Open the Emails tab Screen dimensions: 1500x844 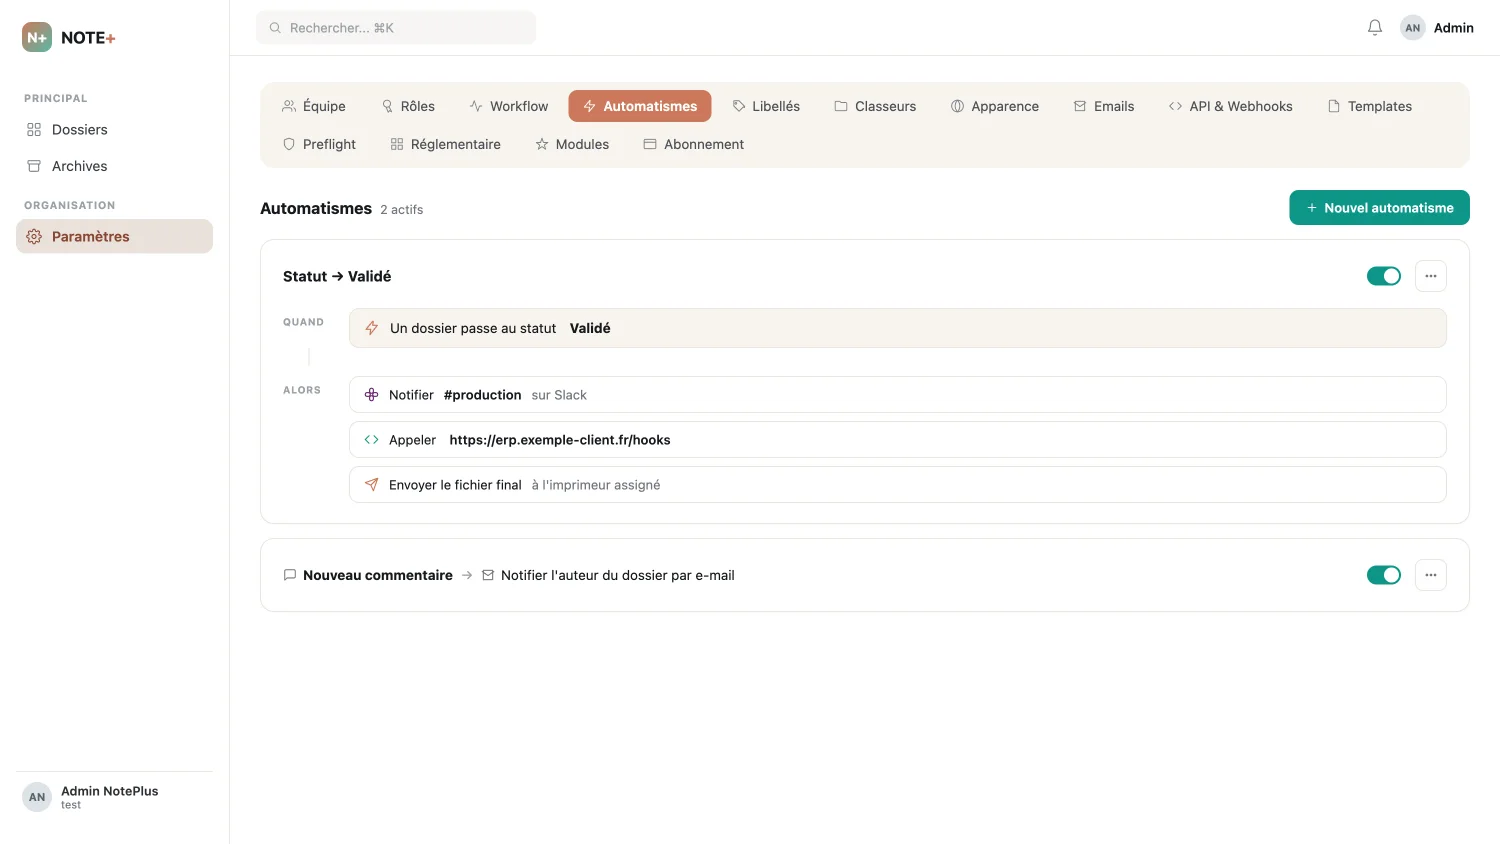click(1104, 106)
